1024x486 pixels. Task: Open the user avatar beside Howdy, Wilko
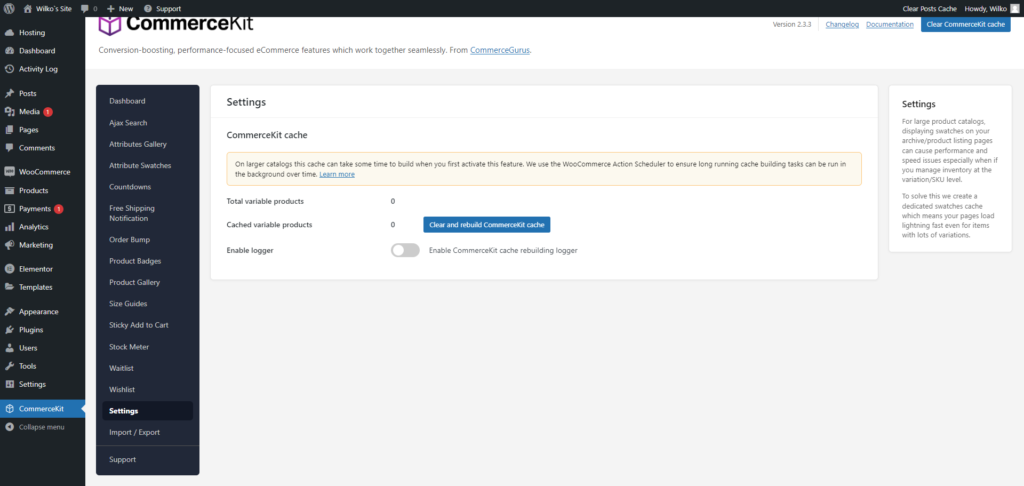coord(1014,8)
